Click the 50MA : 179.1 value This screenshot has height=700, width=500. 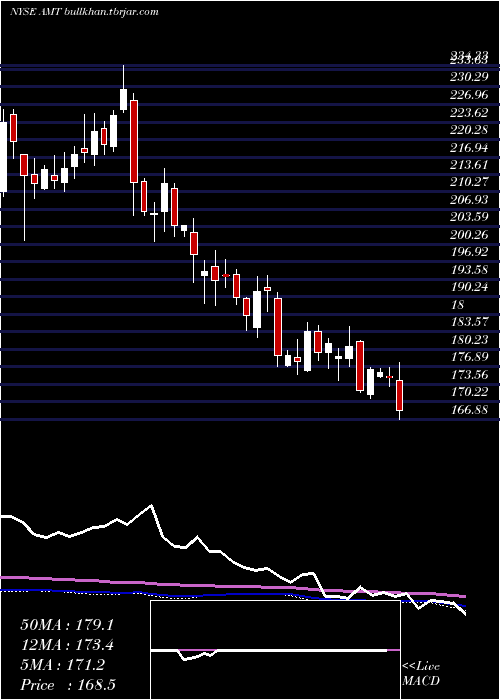[x=67, y=625]
